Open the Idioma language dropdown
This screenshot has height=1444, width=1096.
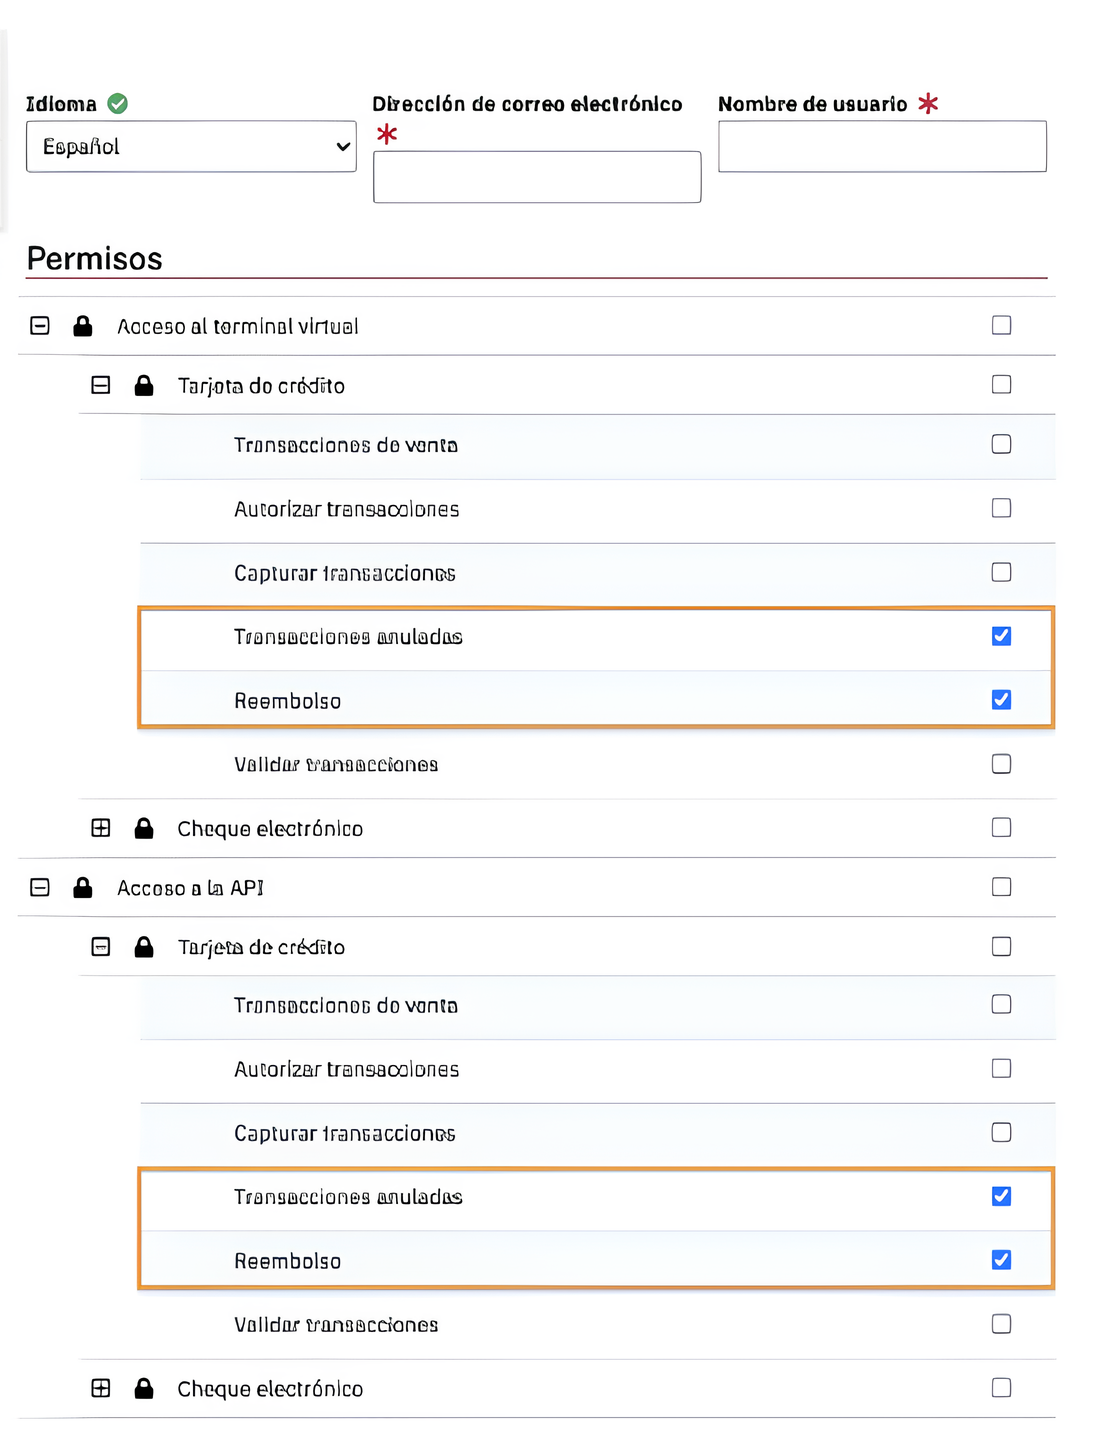(x=191, y=147)
